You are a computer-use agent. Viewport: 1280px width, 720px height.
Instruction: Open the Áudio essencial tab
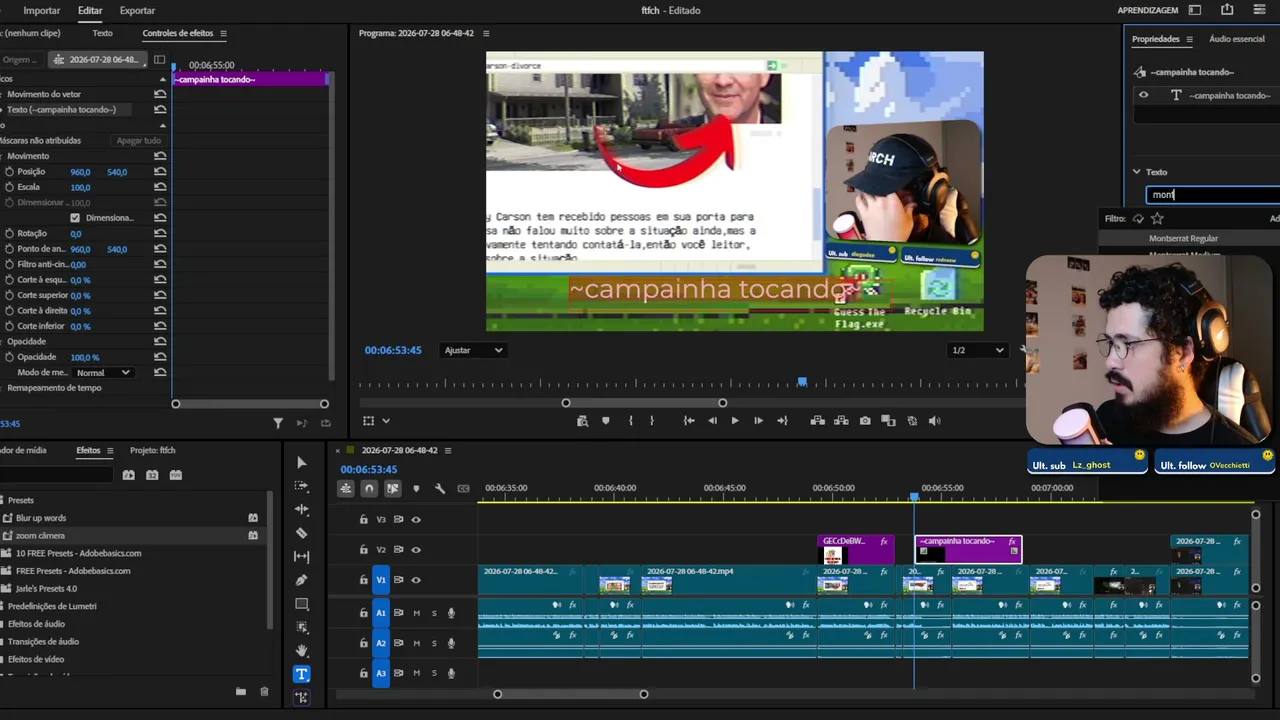pyautogui.click(x=1237, y=39)
